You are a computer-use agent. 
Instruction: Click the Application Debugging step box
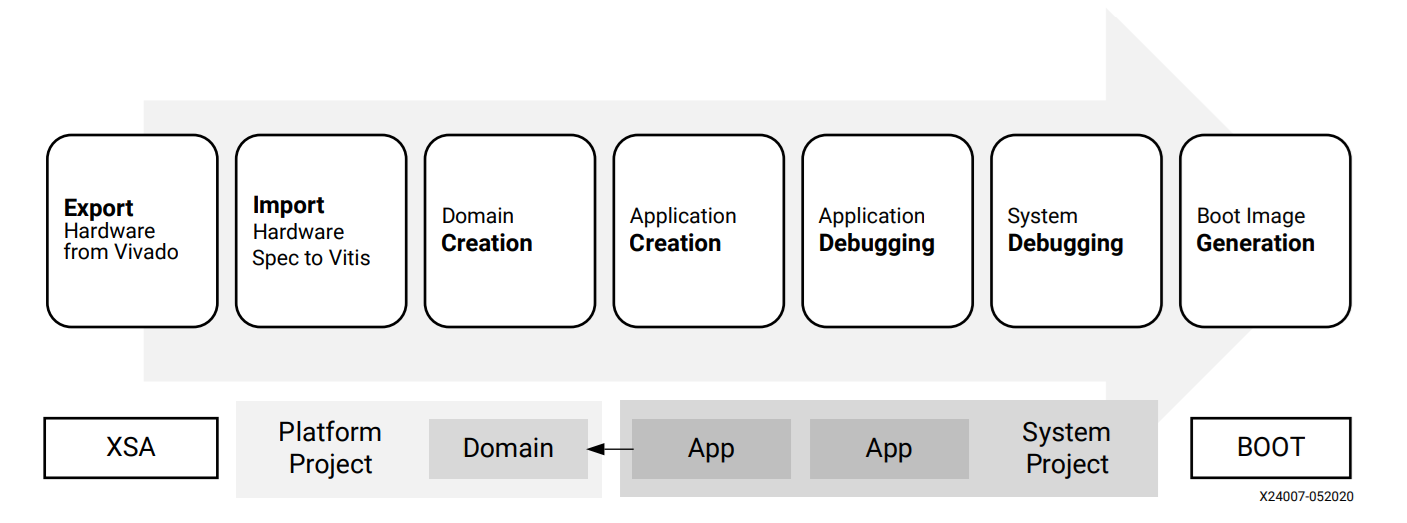pyautogui.click(x=887, y=231)
